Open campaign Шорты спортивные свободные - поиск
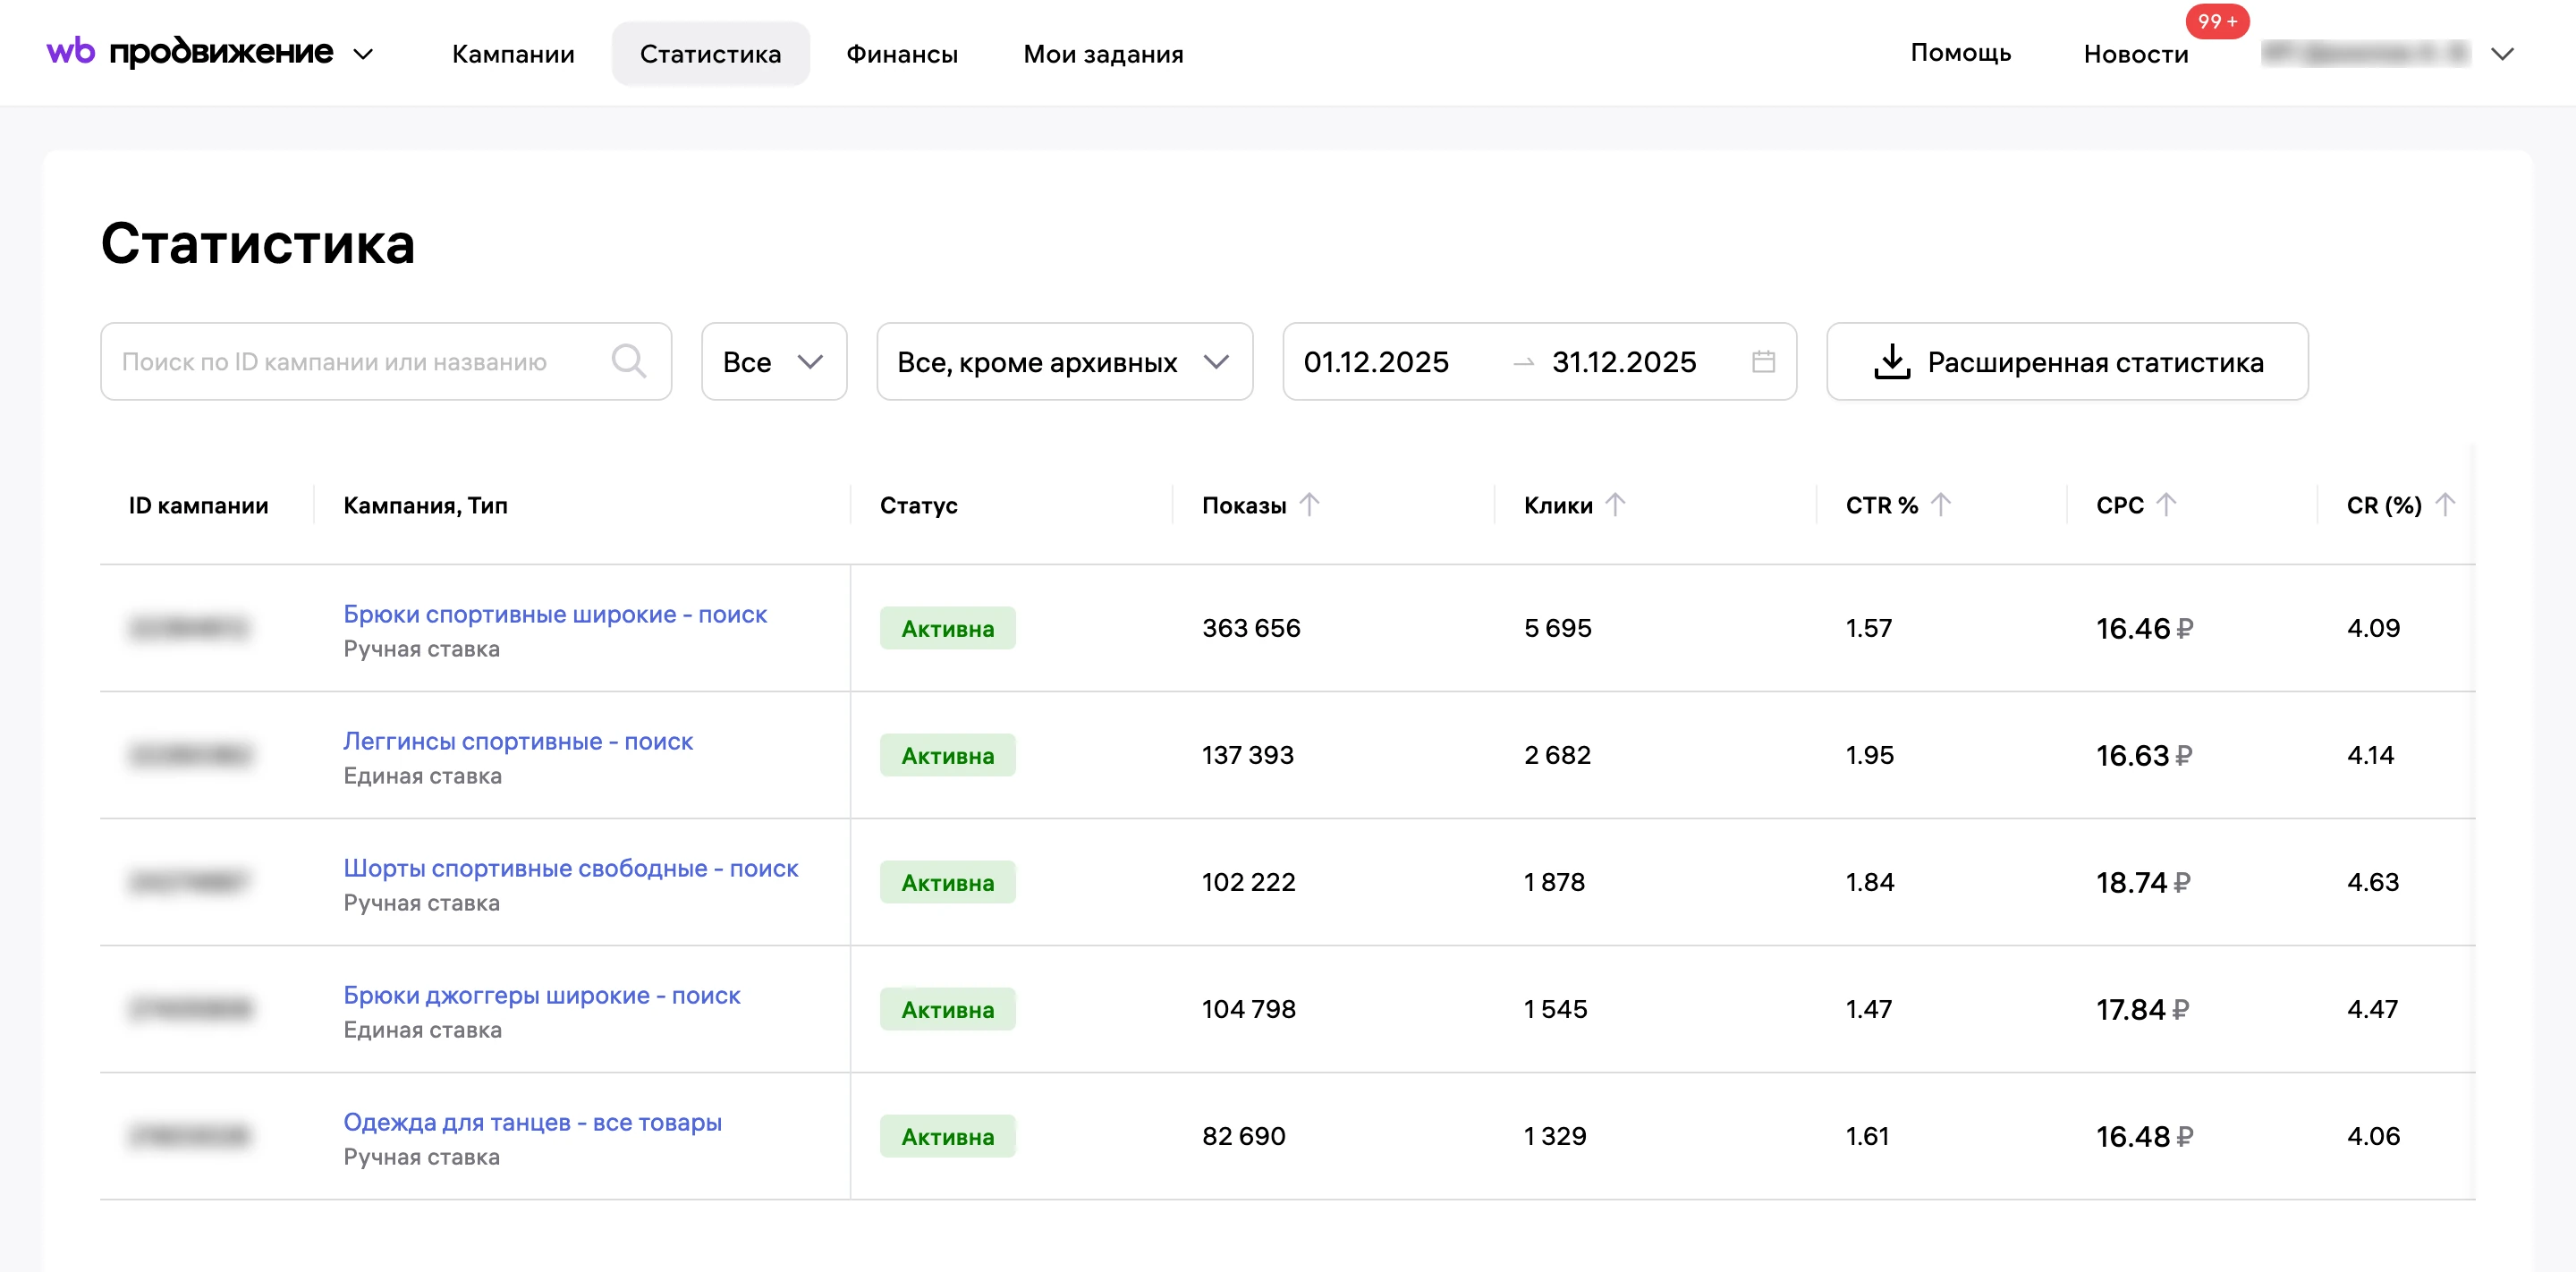The width and height of the screenshot is (2576, 1272). point(570,868)
